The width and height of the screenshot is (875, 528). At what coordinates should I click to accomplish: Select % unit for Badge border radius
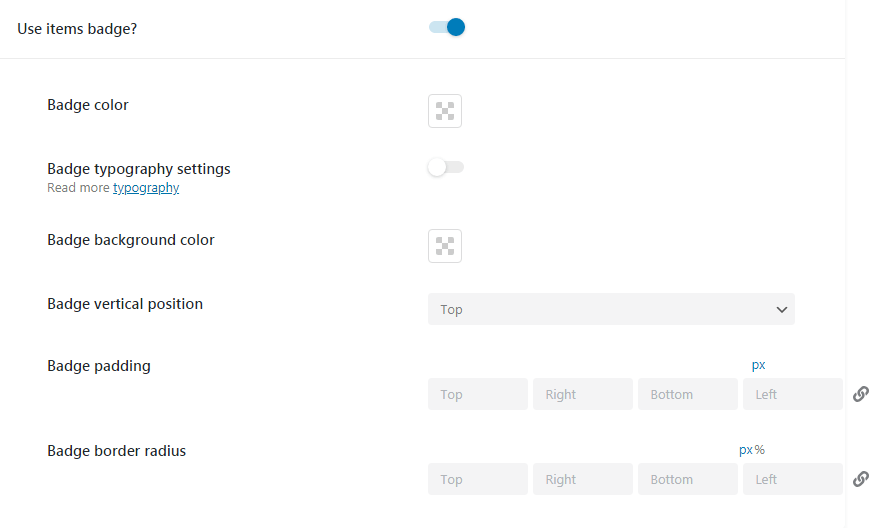(x=759, y=450)
